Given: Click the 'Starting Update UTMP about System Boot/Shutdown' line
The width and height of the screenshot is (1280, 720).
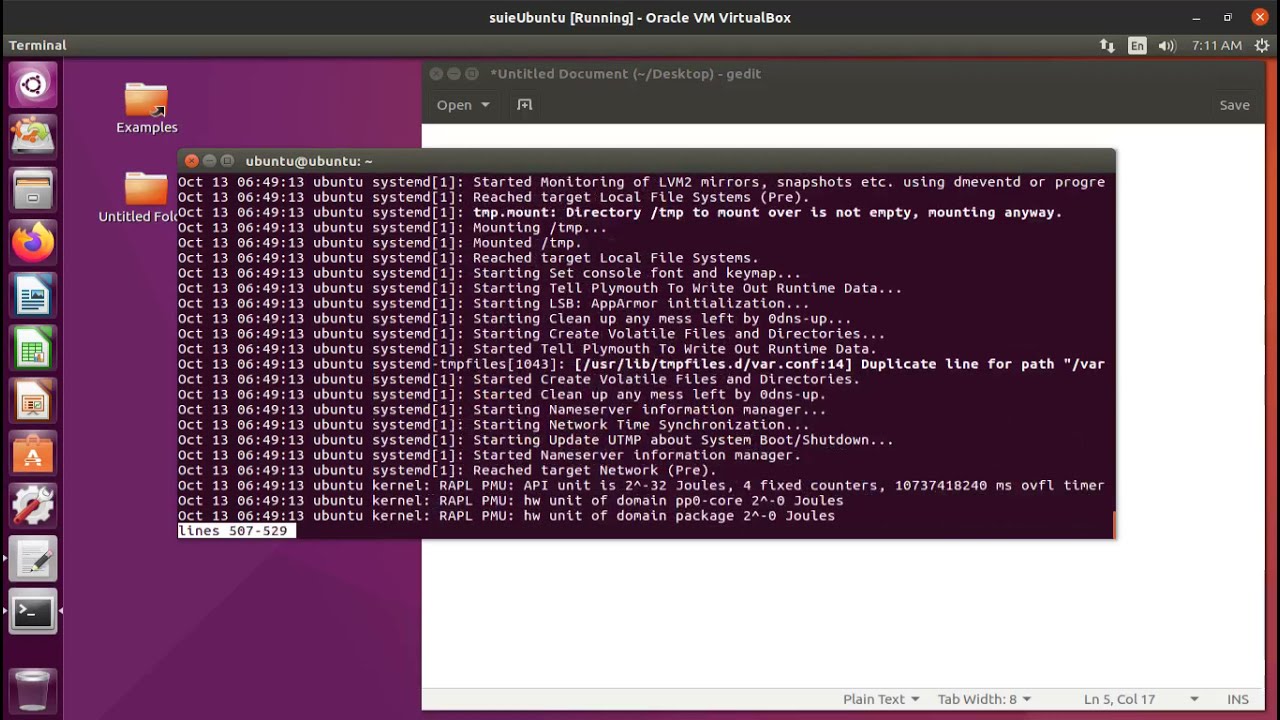Looking at the screenshot, I should pyautogui.click(x=536, y=440).
